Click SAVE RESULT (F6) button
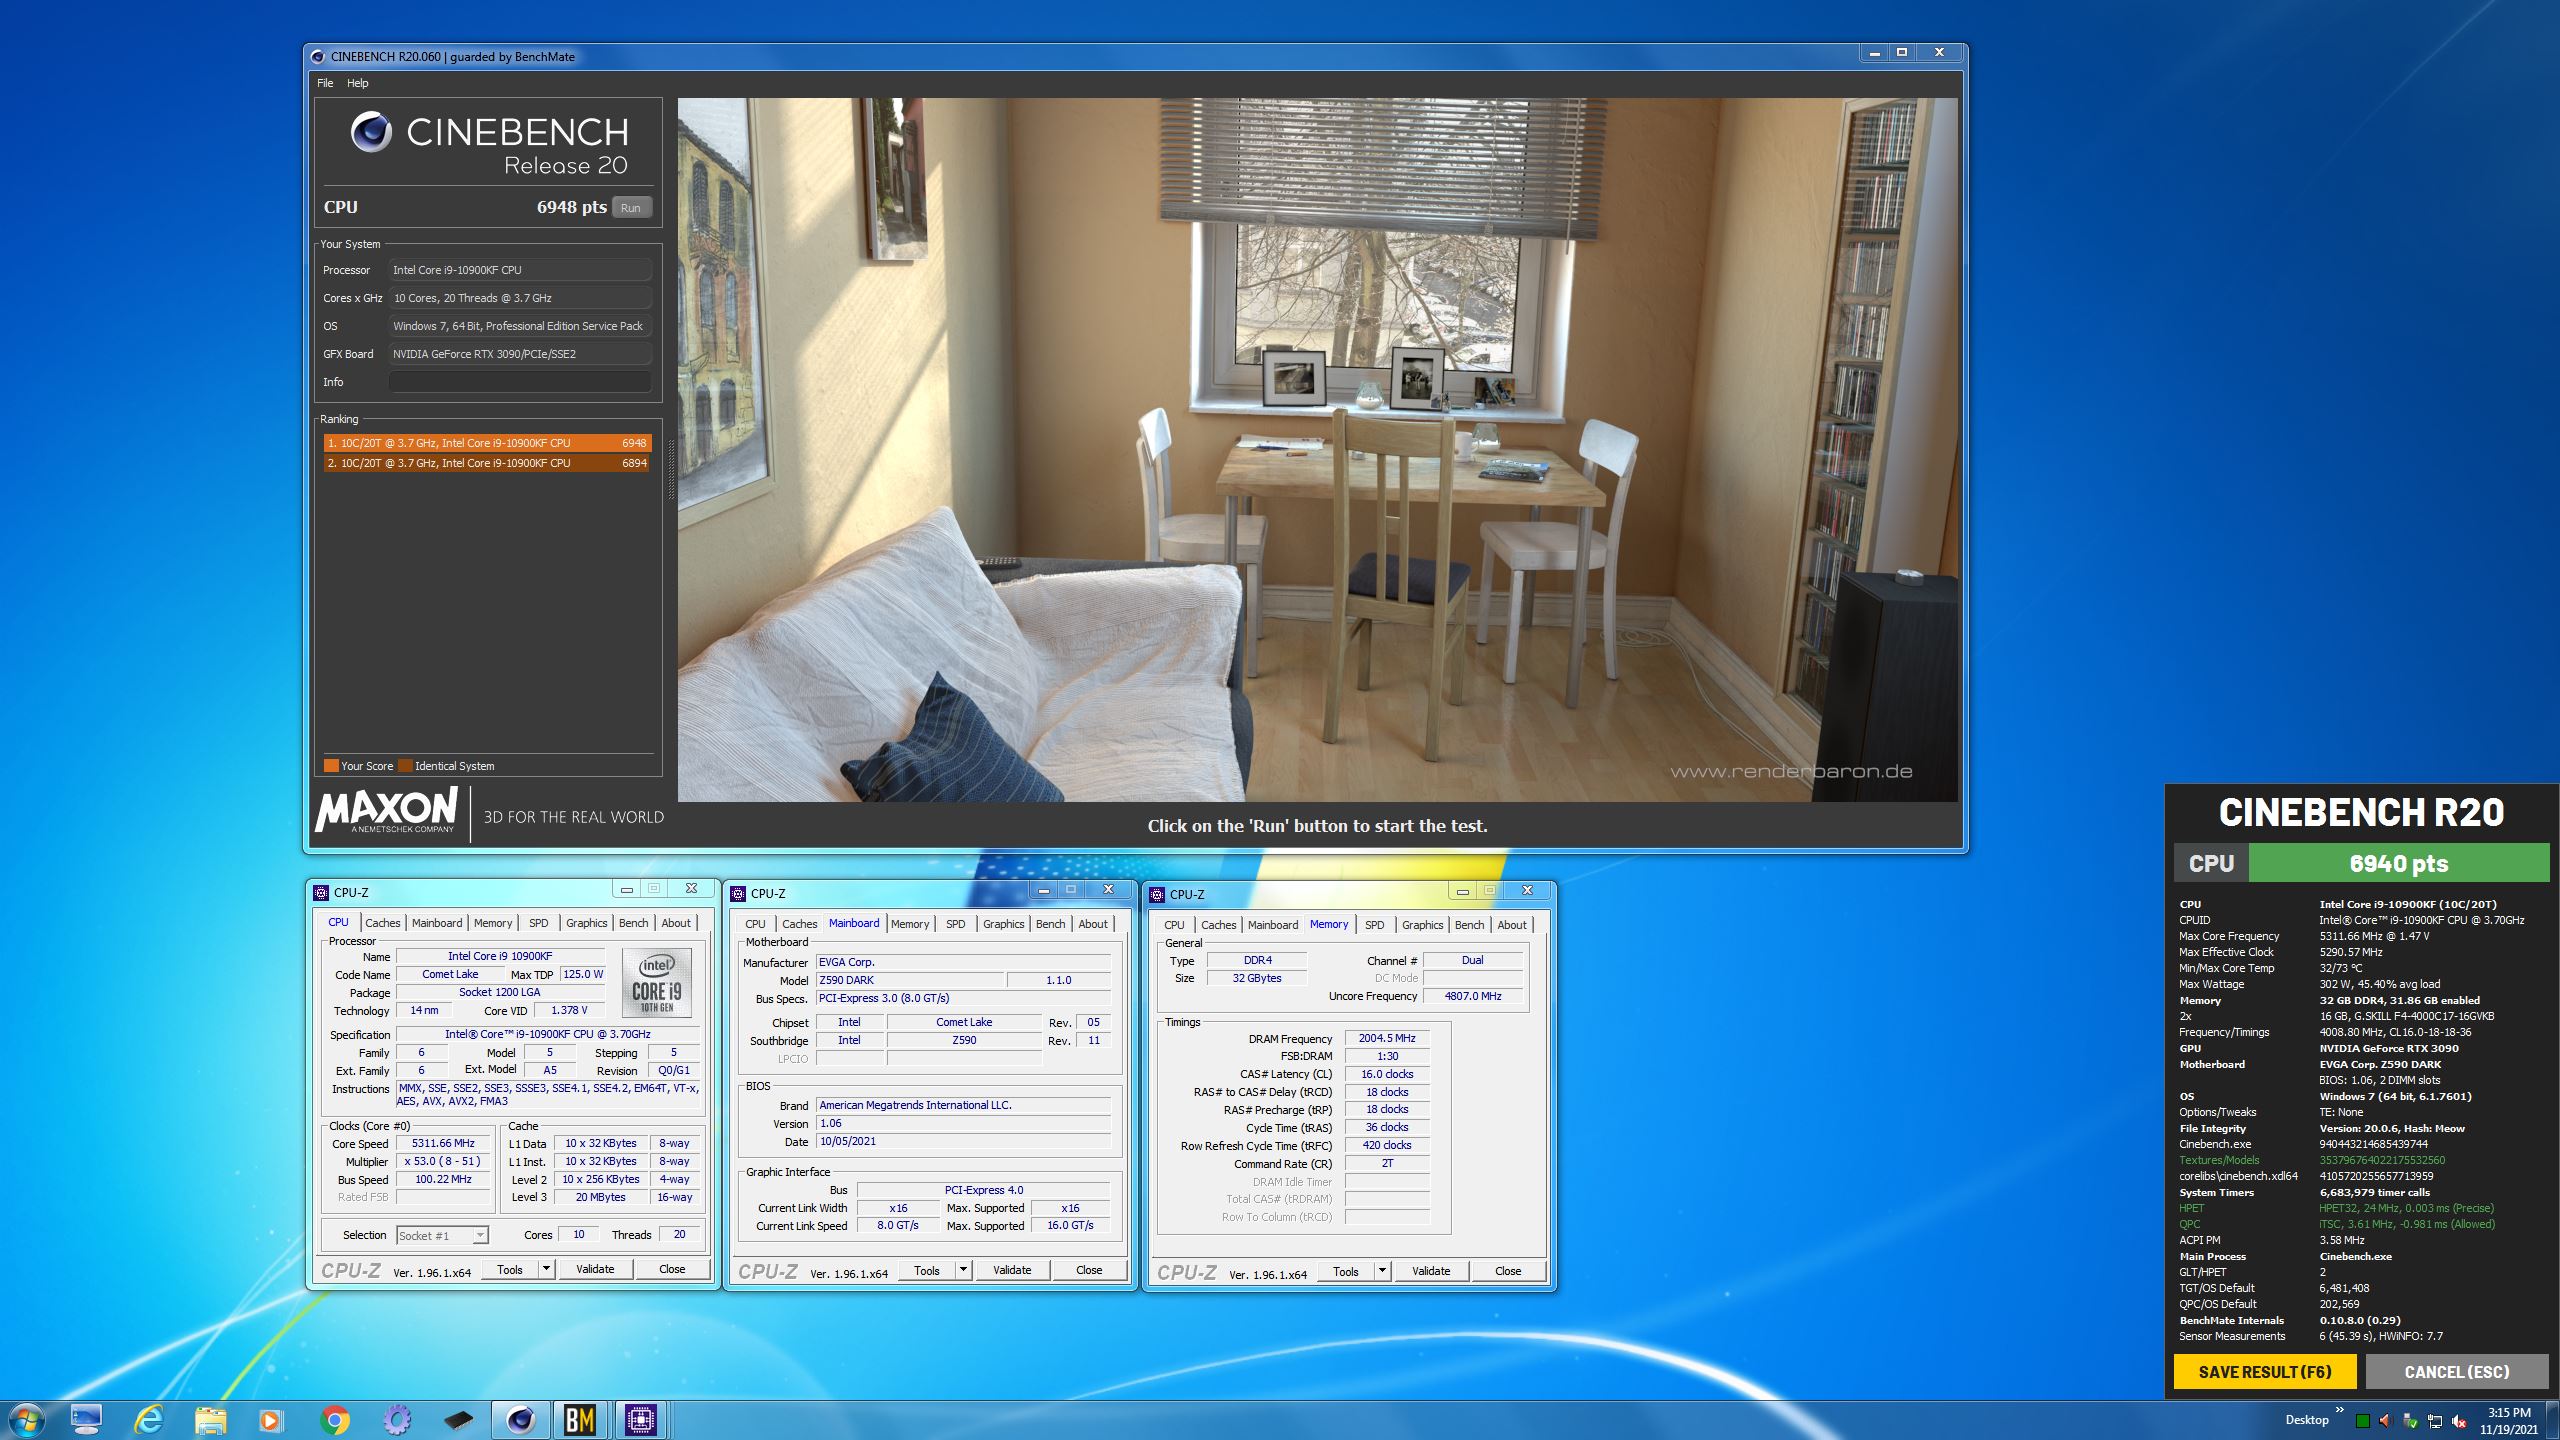This screenshot has width=2560, height=1440. pyautogui.click(x=2264, y=1372)
